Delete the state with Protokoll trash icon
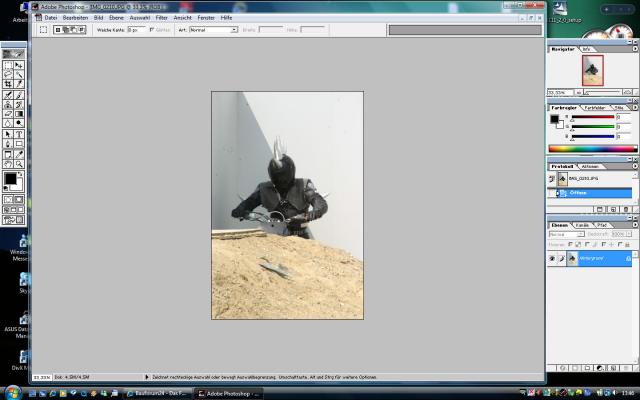This screenshot has width=640, height=400. point(626,209)
